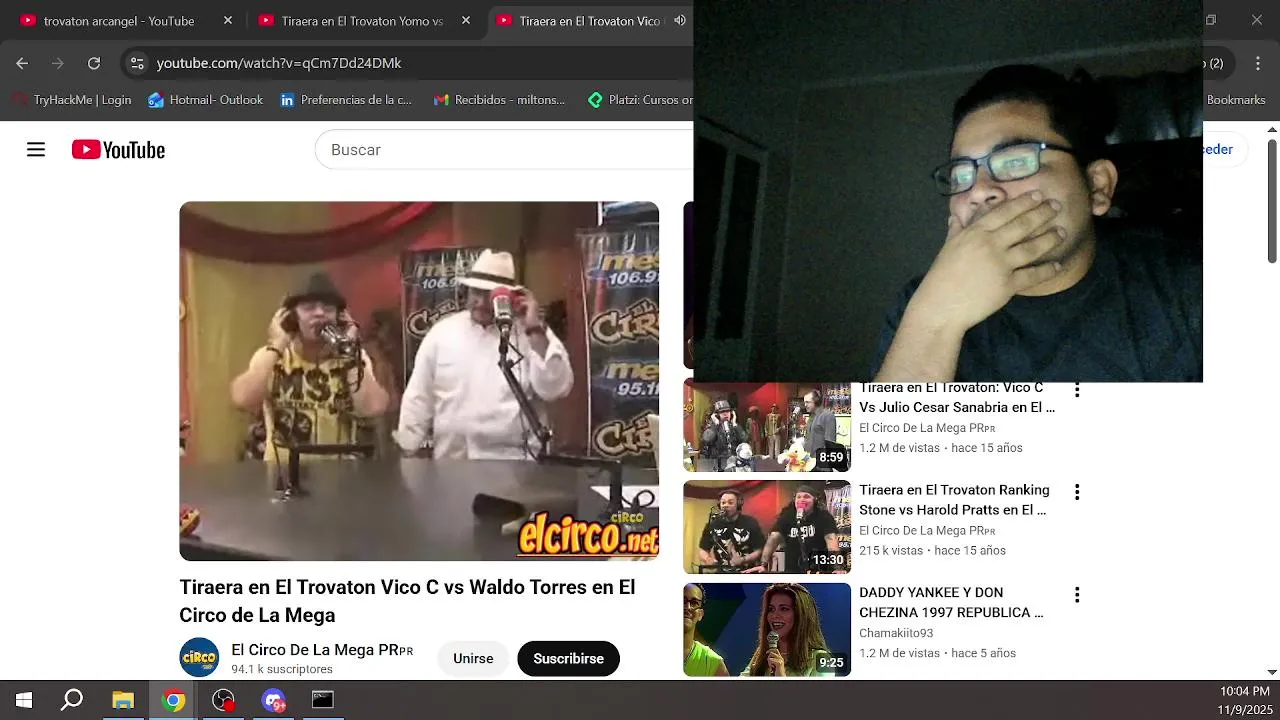1280x720 pixels.
Task: Click the browser back arrow
Action: (22, 63)
